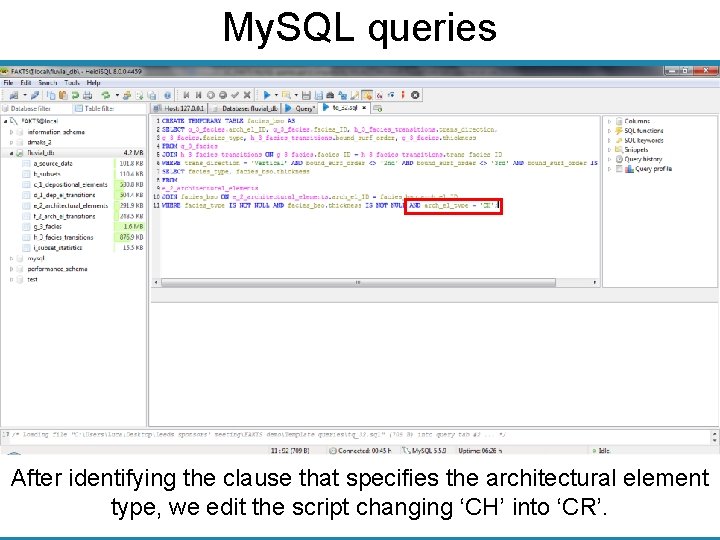Click the Database filter input field
This screenshot has width=720, height=540.
[36, 108]
